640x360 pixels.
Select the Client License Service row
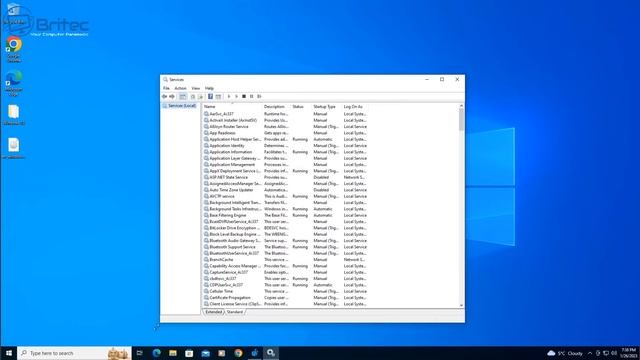click(x=285, y=304)
